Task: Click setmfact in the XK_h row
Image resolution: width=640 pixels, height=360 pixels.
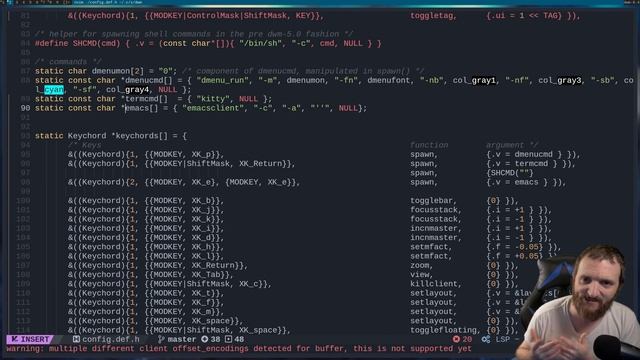Action: pos(429,247)
